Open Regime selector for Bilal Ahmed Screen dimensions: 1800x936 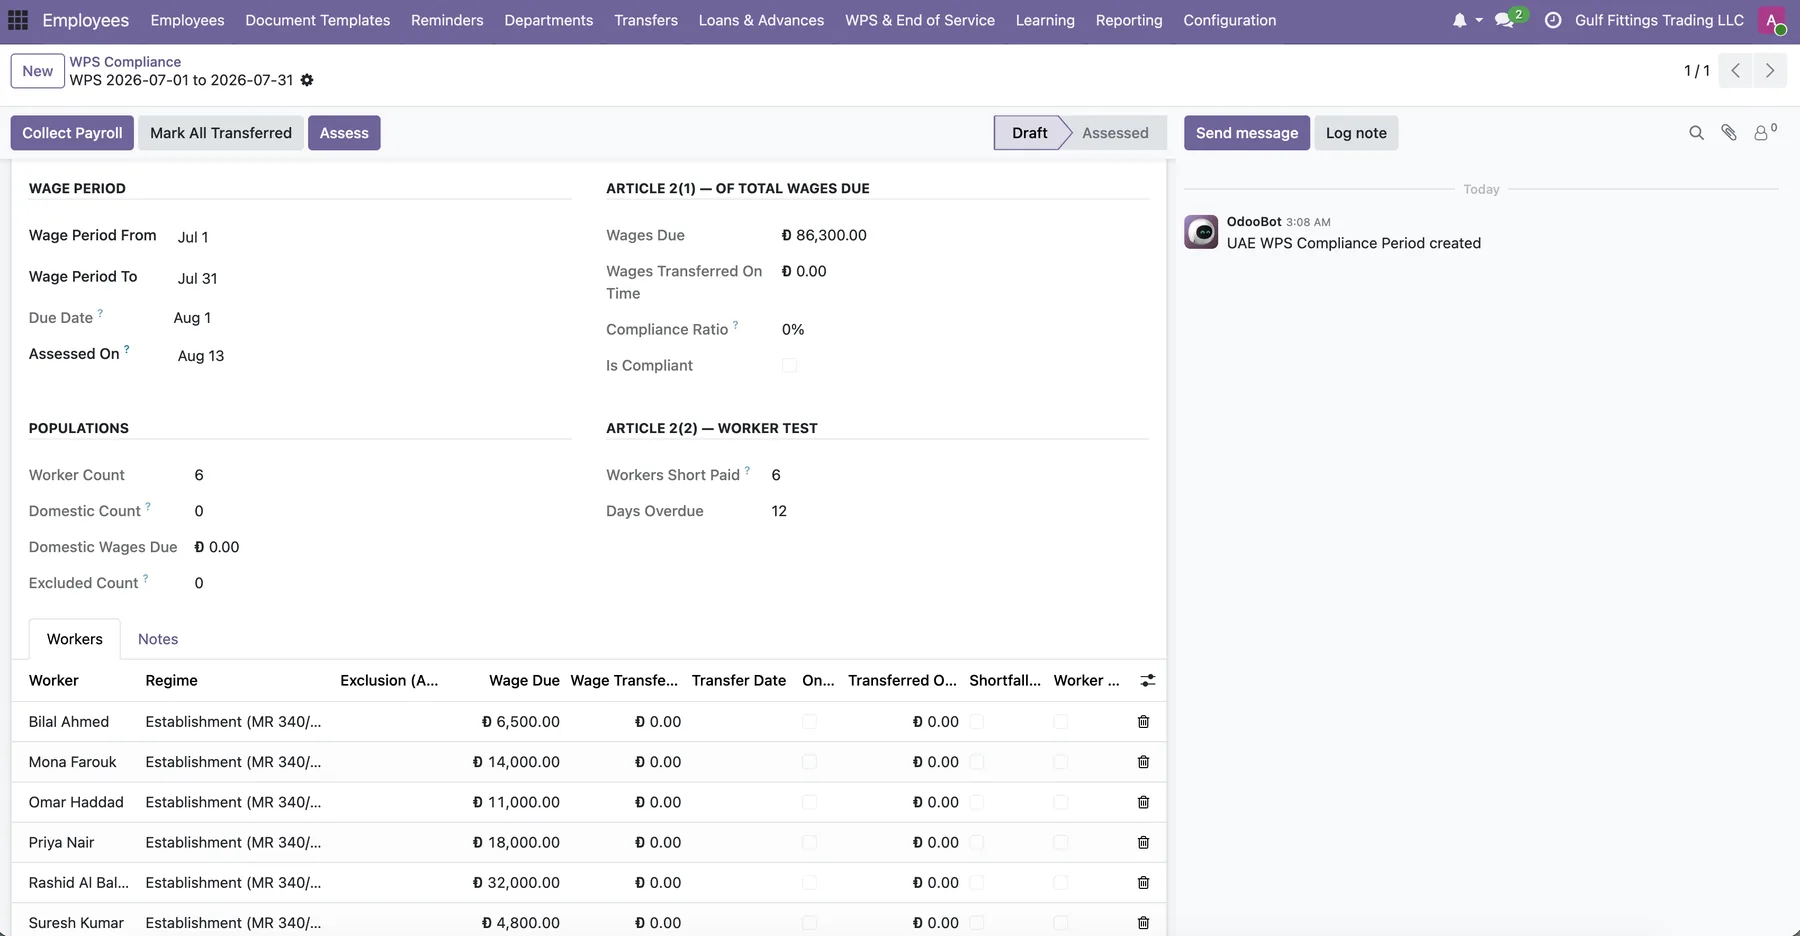click(233, 722)
